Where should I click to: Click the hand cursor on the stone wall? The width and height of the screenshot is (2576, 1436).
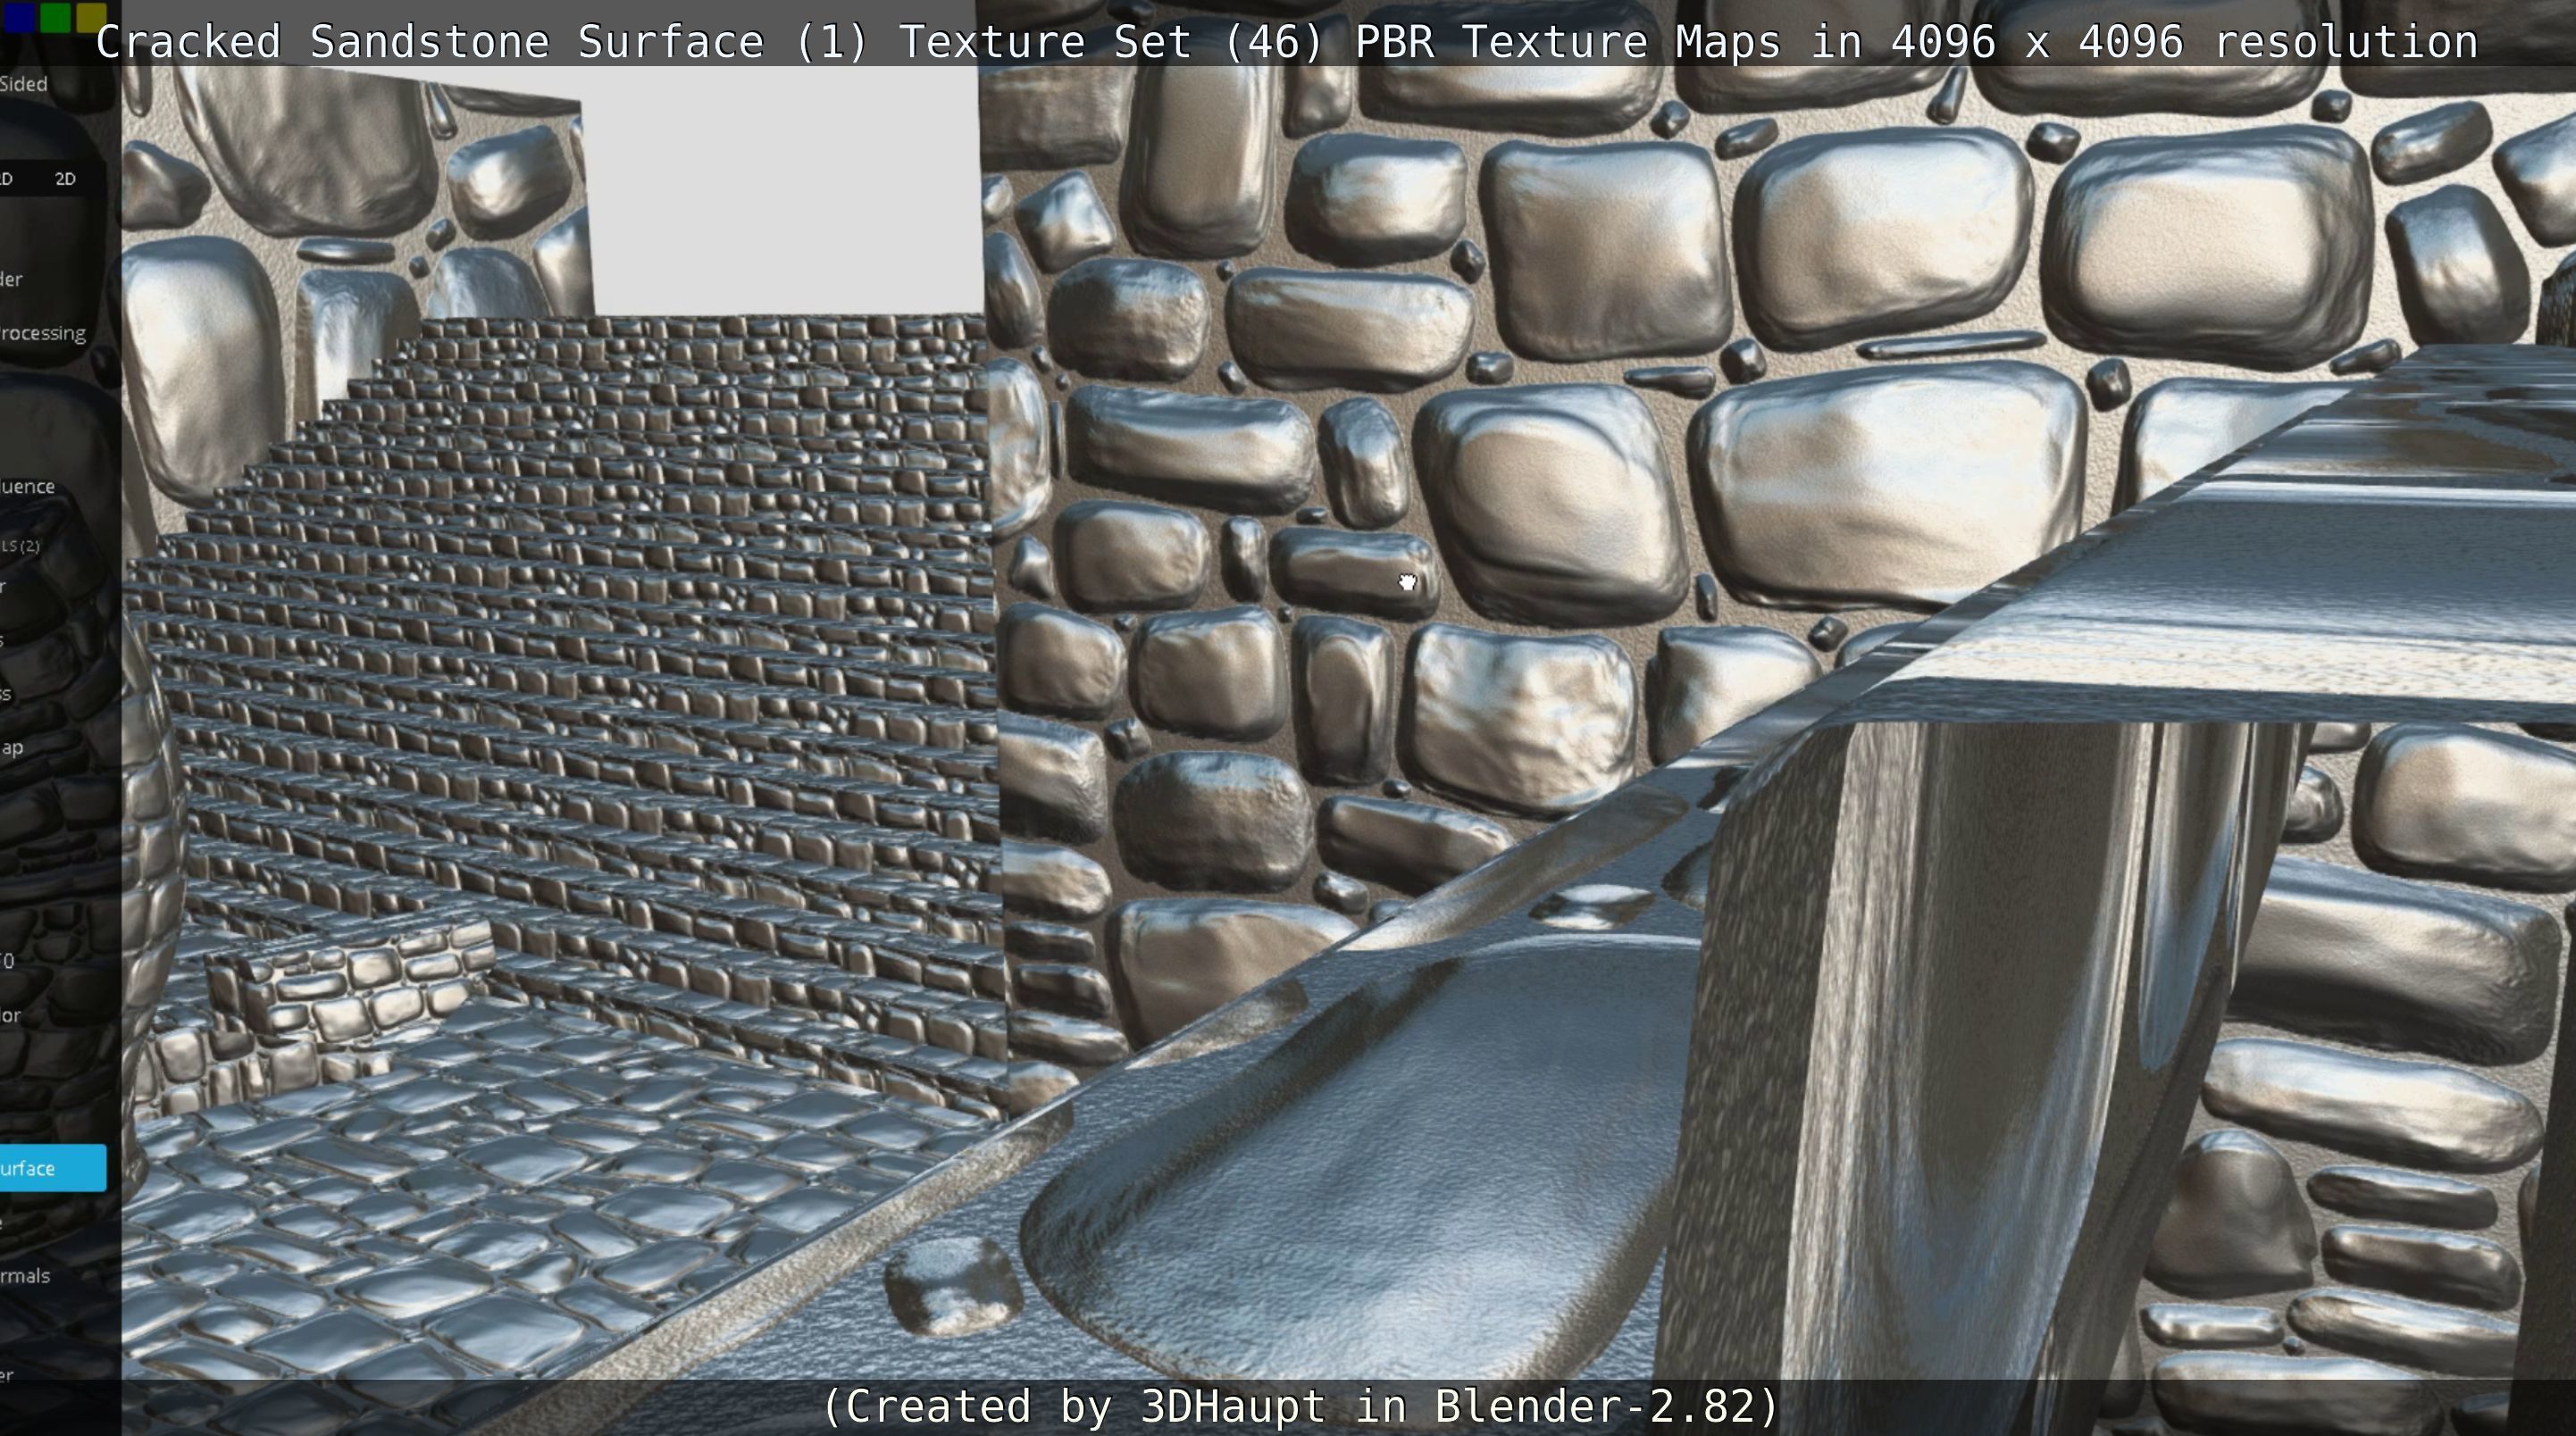(1407, 582)
